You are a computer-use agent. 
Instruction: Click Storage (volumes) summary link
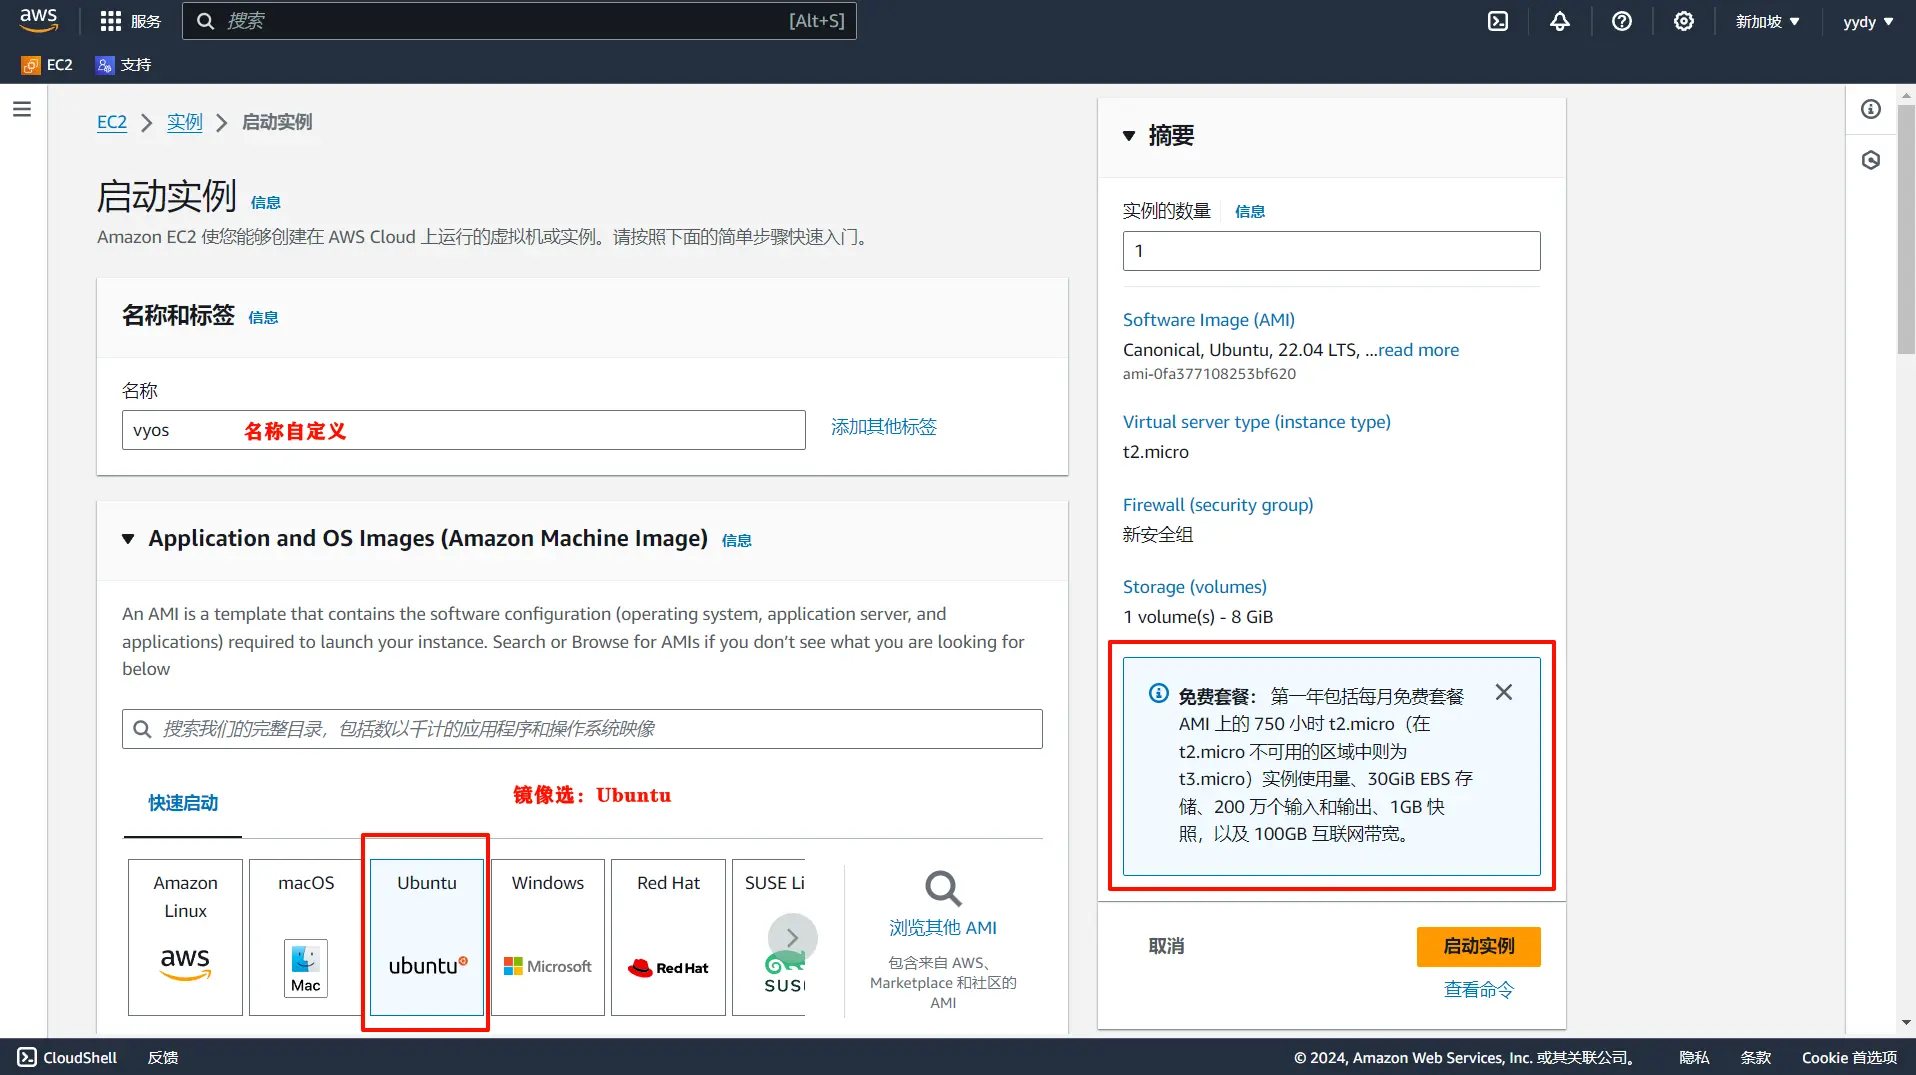coord(1195,587)
